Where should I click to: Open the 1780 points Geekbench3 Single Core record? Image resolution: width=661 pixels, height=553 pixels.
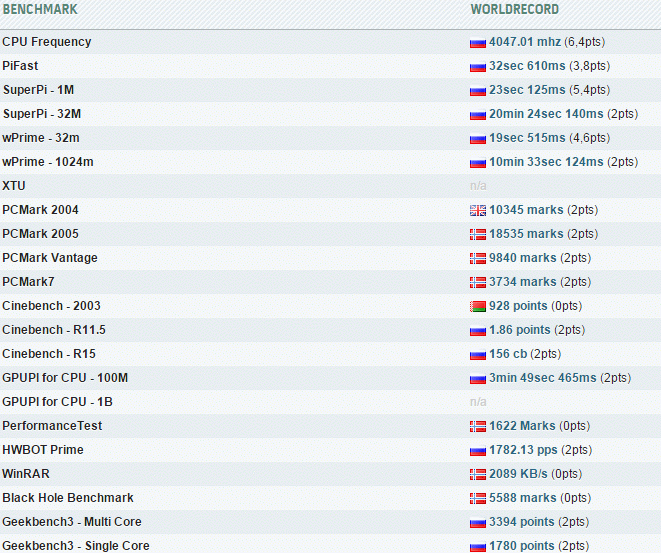[521, 546]
